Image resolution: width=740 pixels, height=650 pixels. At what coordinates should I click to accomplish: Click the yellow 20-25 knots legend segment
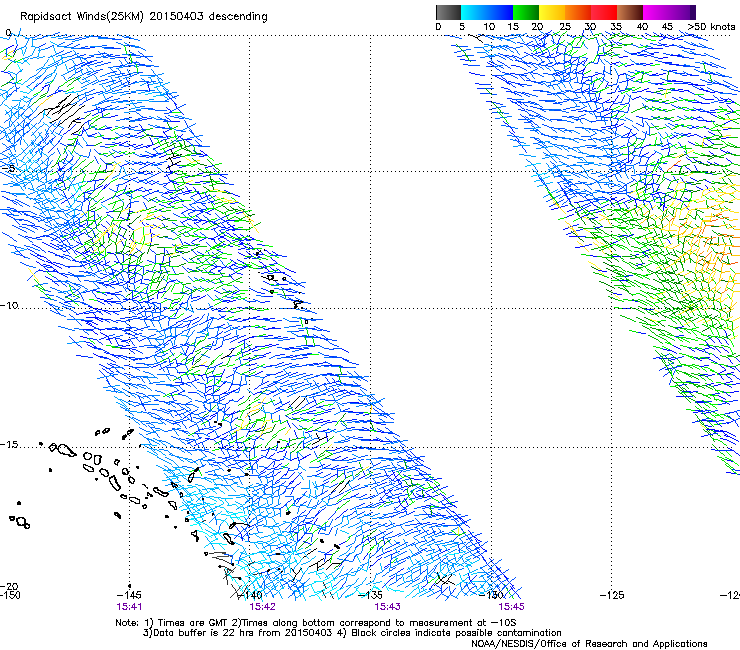pyautogui.click(x=552, y=12)
